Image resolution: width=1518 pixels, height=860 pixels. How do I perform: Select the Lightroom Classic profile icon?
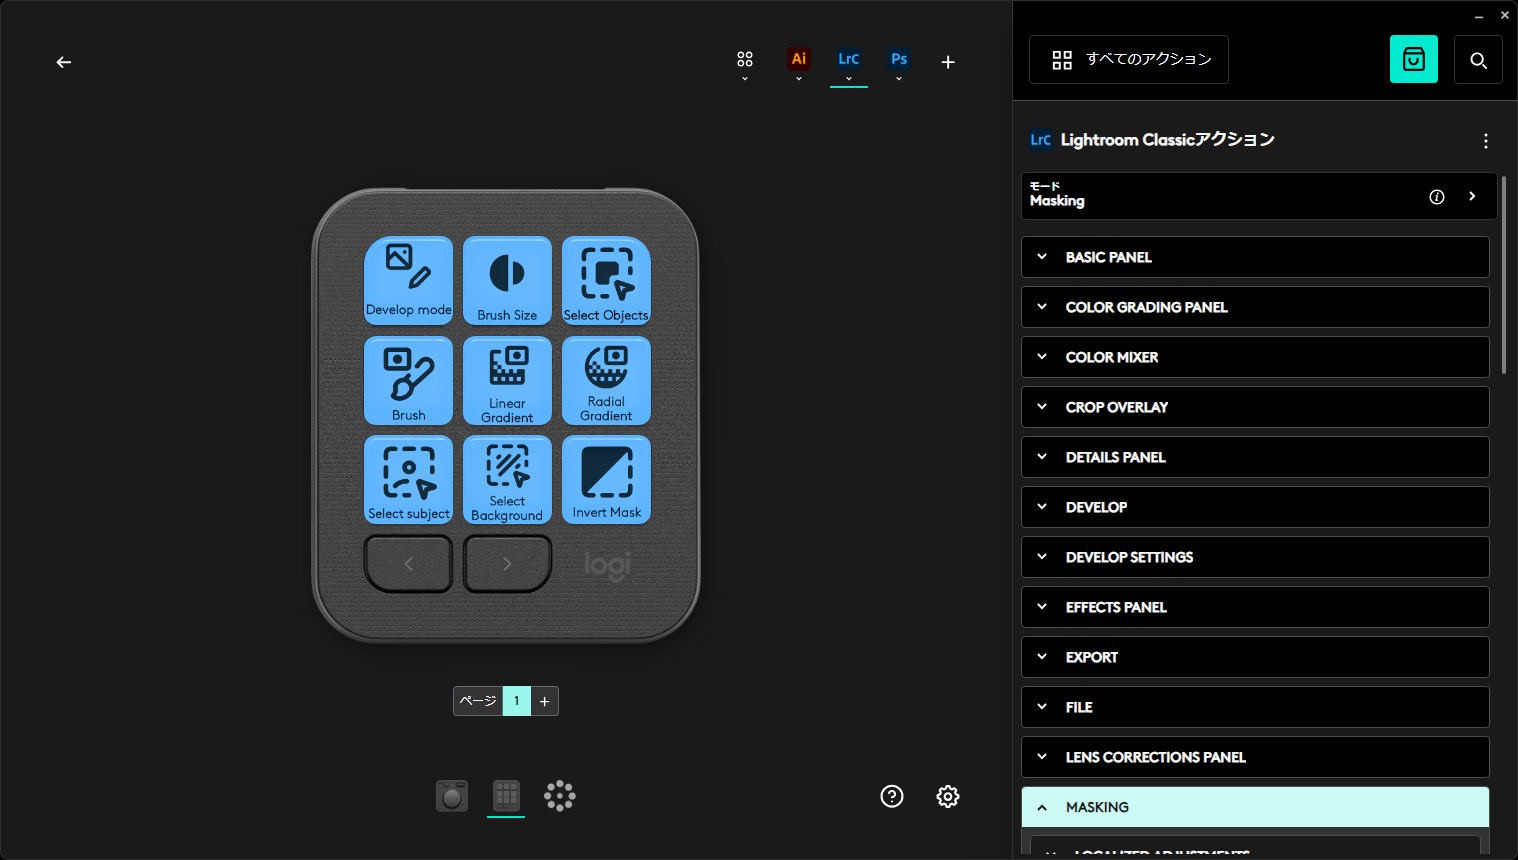click(x=849, y=58)
